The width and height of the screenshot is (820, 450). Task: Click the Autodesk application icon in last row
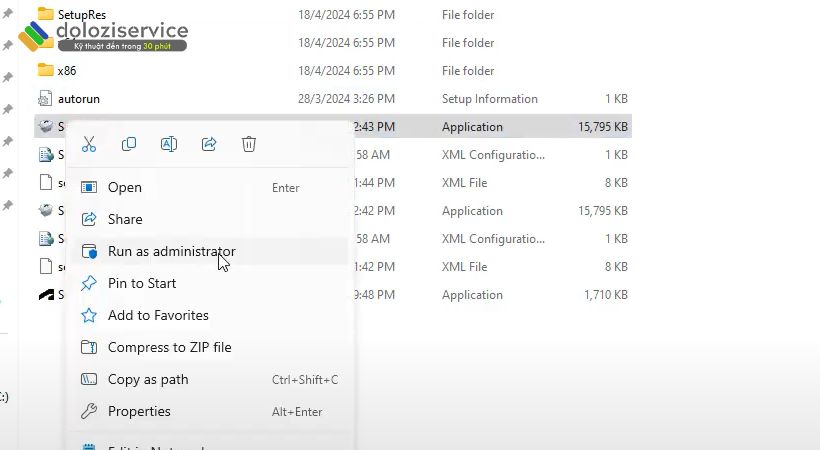(46, 295)
